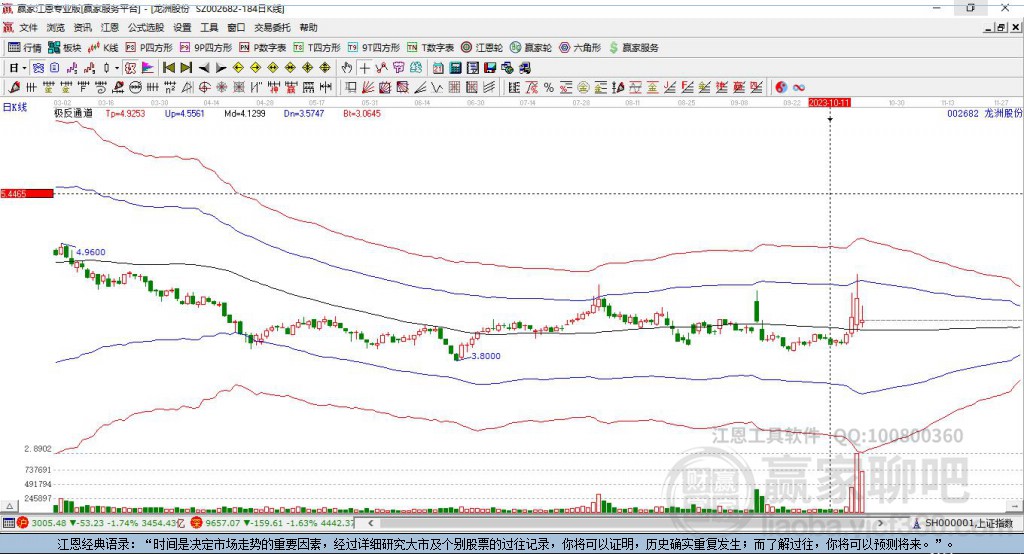Open the 江恩轮 tool
Screen dimensions: 1024x554
pyautogui.click(x=482, y=48)
